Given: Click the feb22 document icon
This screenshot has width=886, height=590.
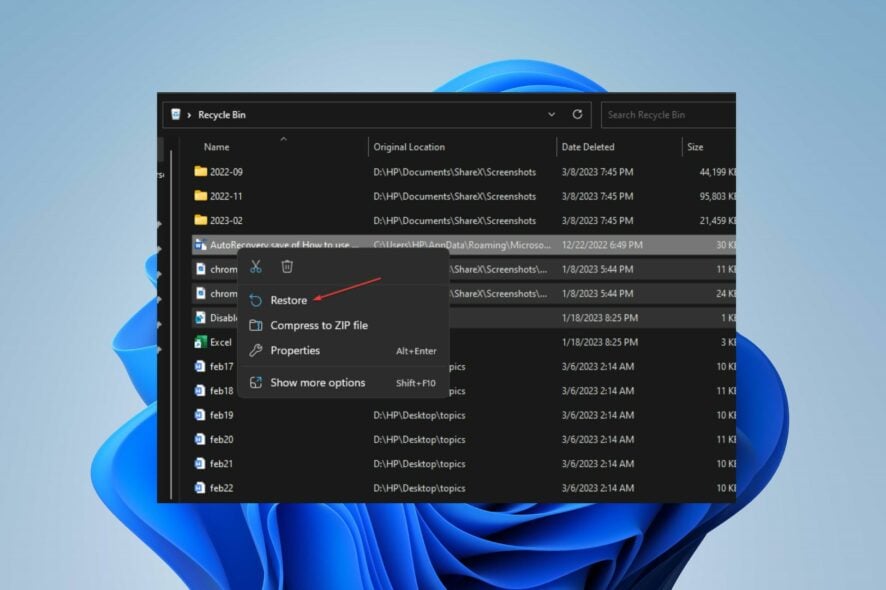Looking at the screenshot, I should (200, 488).
